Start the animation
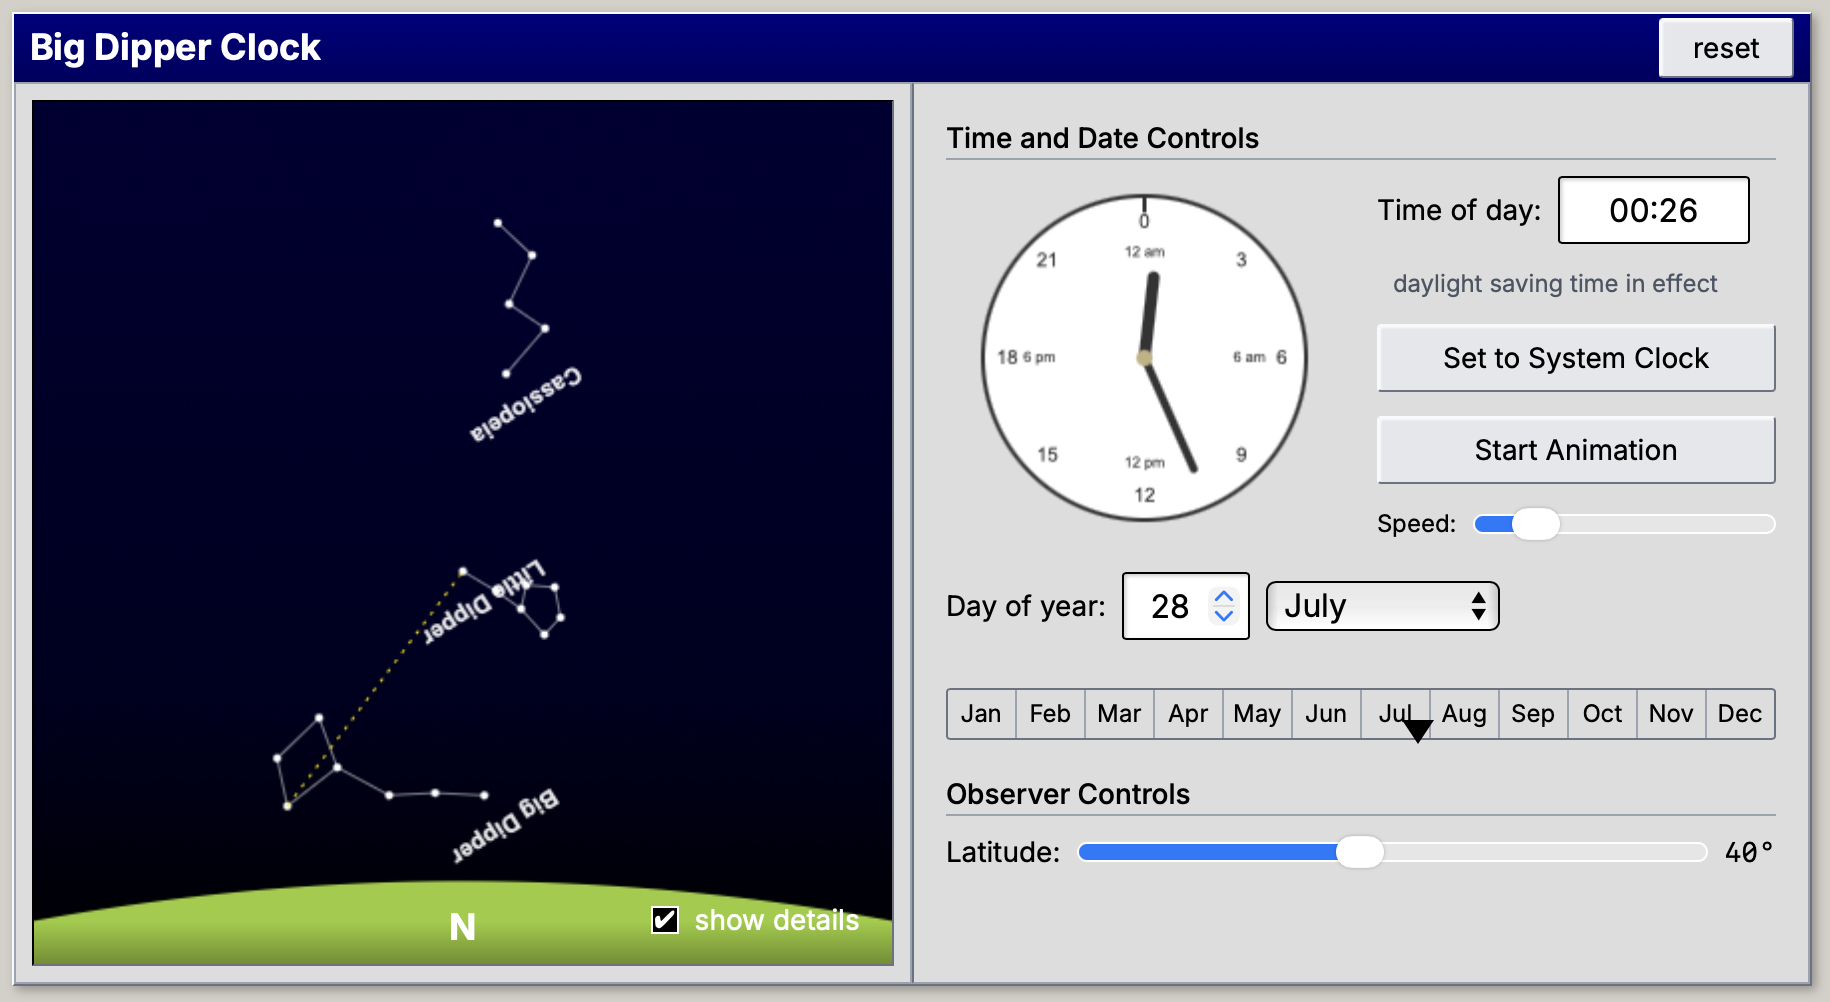Screen dimensions: 1830x1002 click(1576, 450)
